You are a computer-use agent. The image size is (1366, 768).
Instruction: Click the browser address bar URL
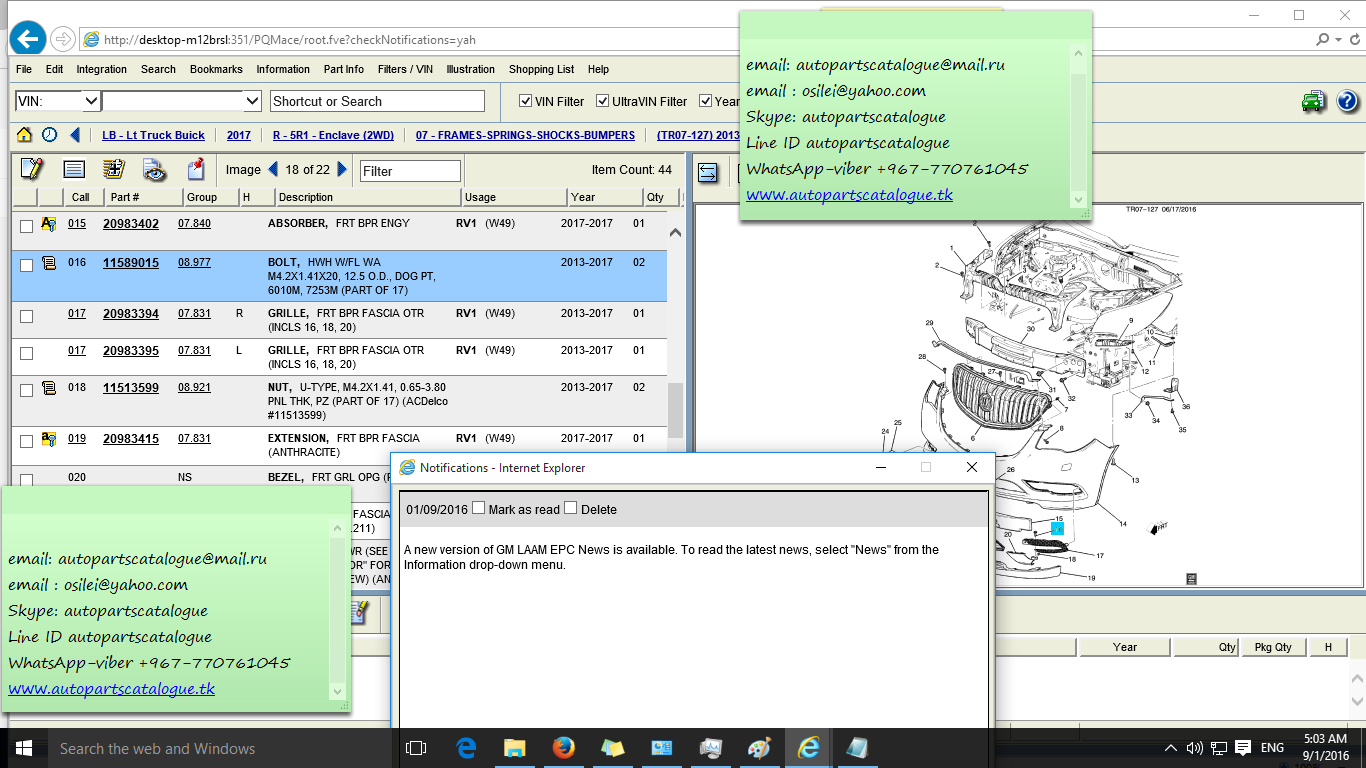pos(290,40)
